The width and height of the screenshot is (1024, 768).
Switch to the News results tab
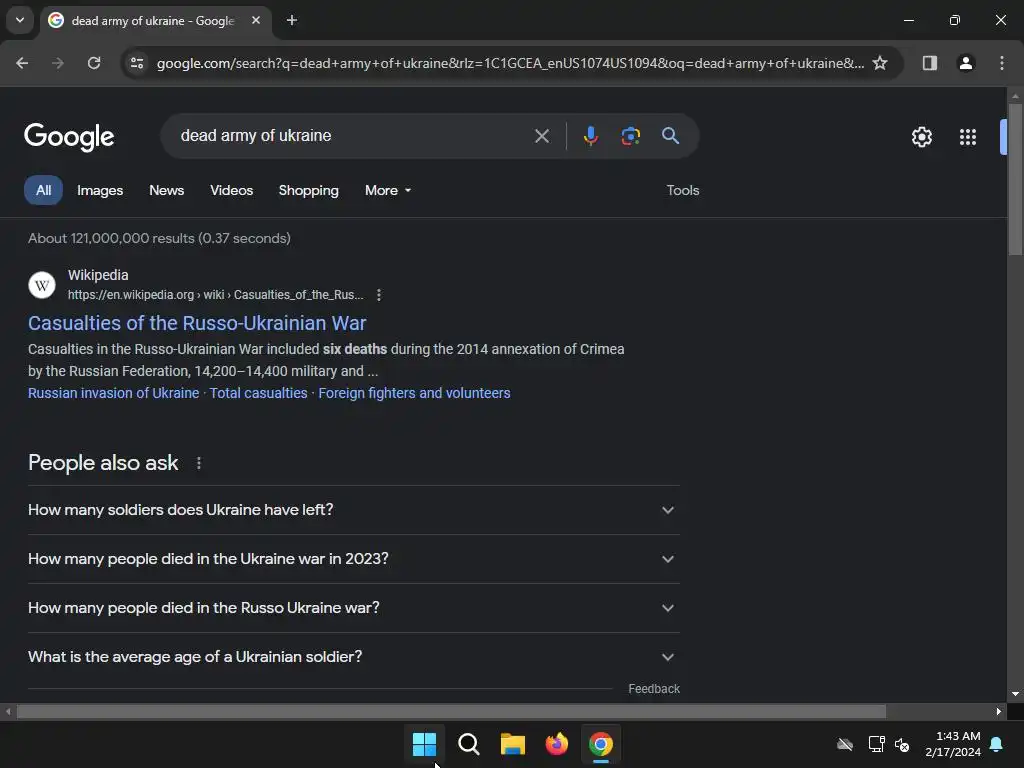coord(167,190)
